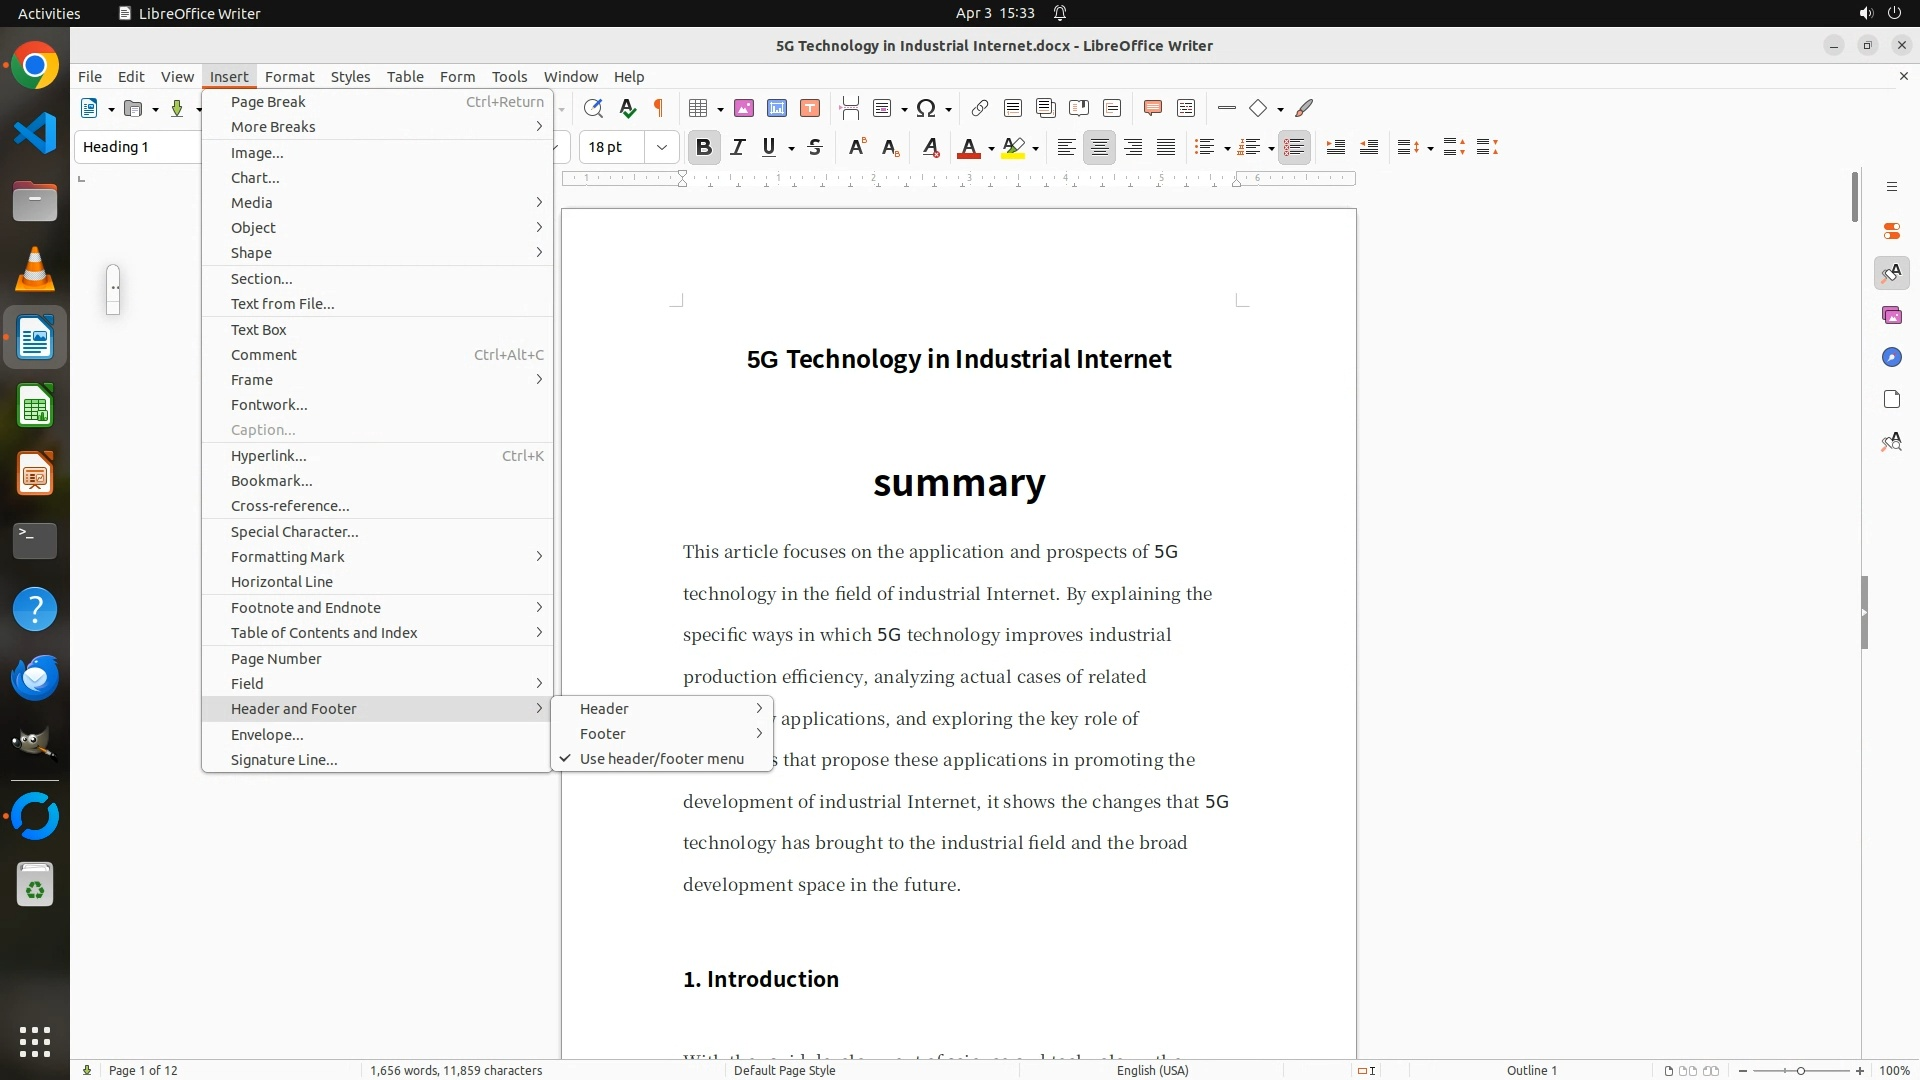Image resolution: width=1920 pixels, height=1080 pixels.
Task: Open the font size dropdown
Action: (661, 148)
